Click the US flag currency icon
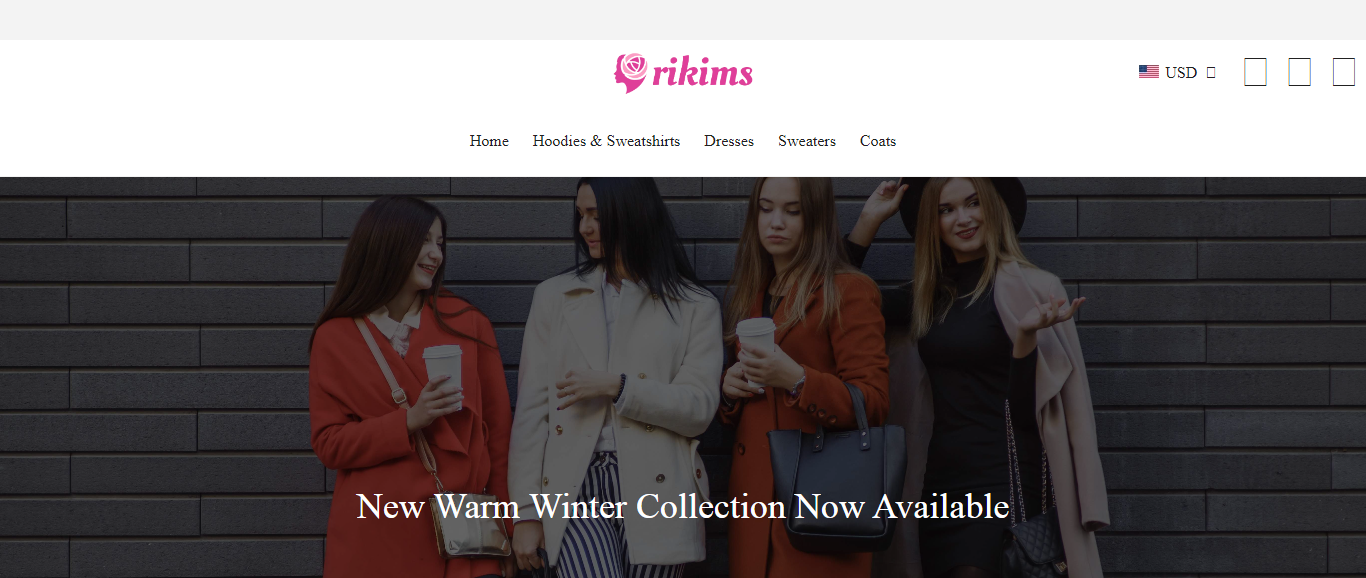Viewport: 1366px width, 578px height. [1148, 72]
